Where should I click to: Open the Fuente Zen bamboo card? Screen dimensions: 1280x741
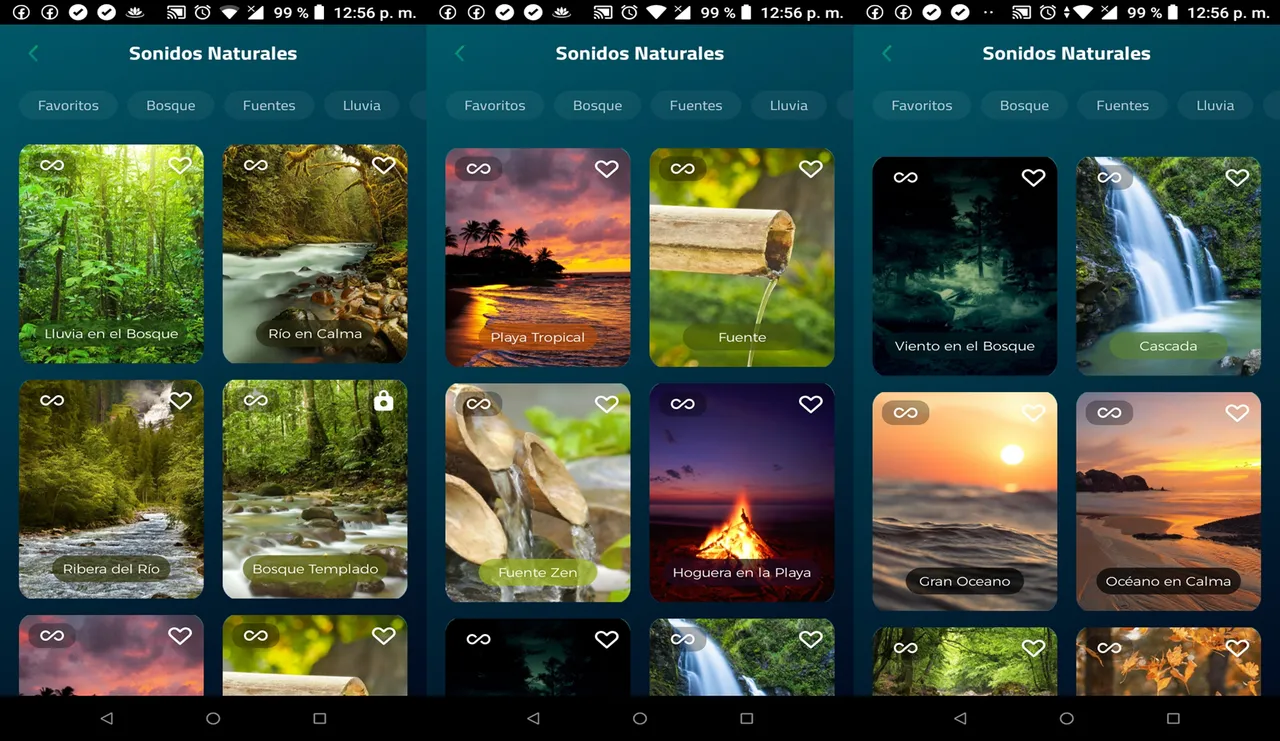[538, 493]
